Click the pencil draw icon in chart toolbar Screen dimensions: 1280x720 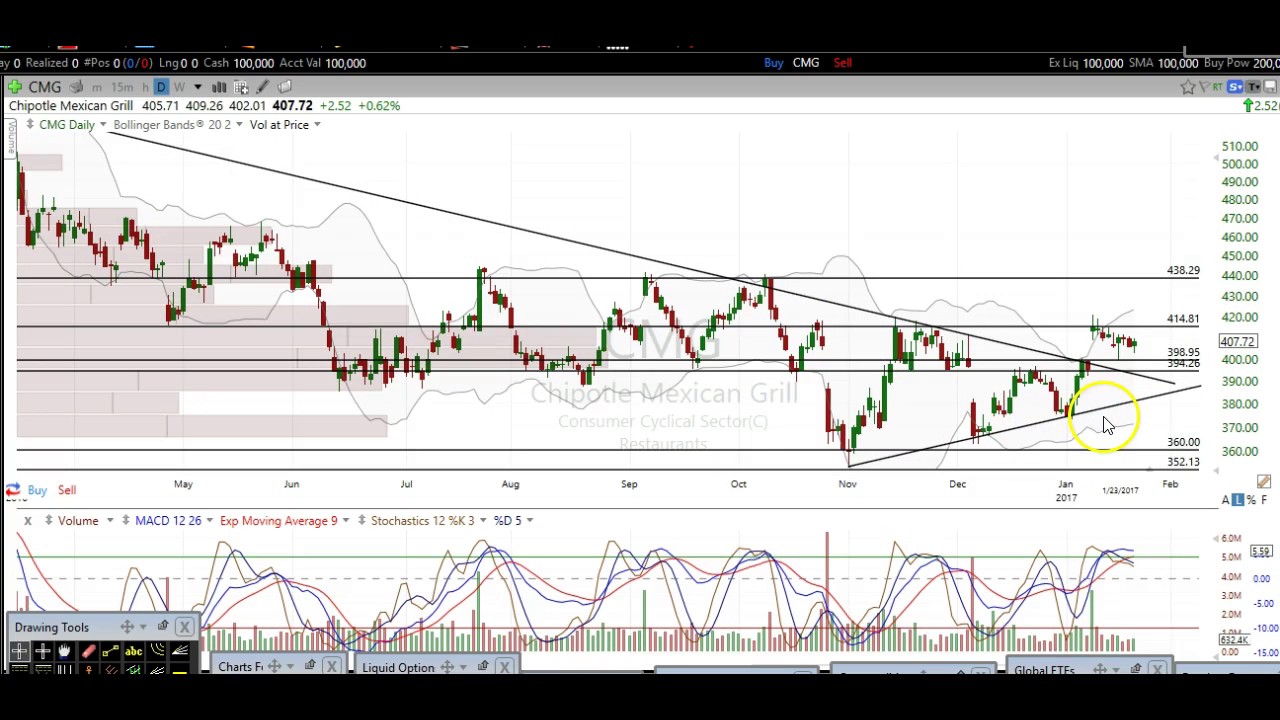tap(263, 87)
